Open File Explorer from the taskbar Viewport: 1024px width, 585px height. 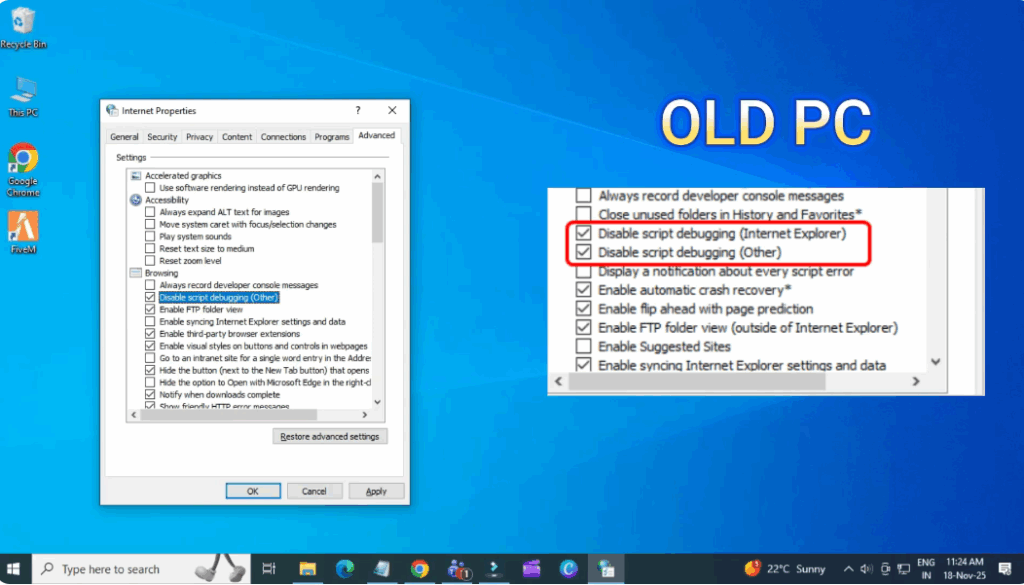point(307,569)
